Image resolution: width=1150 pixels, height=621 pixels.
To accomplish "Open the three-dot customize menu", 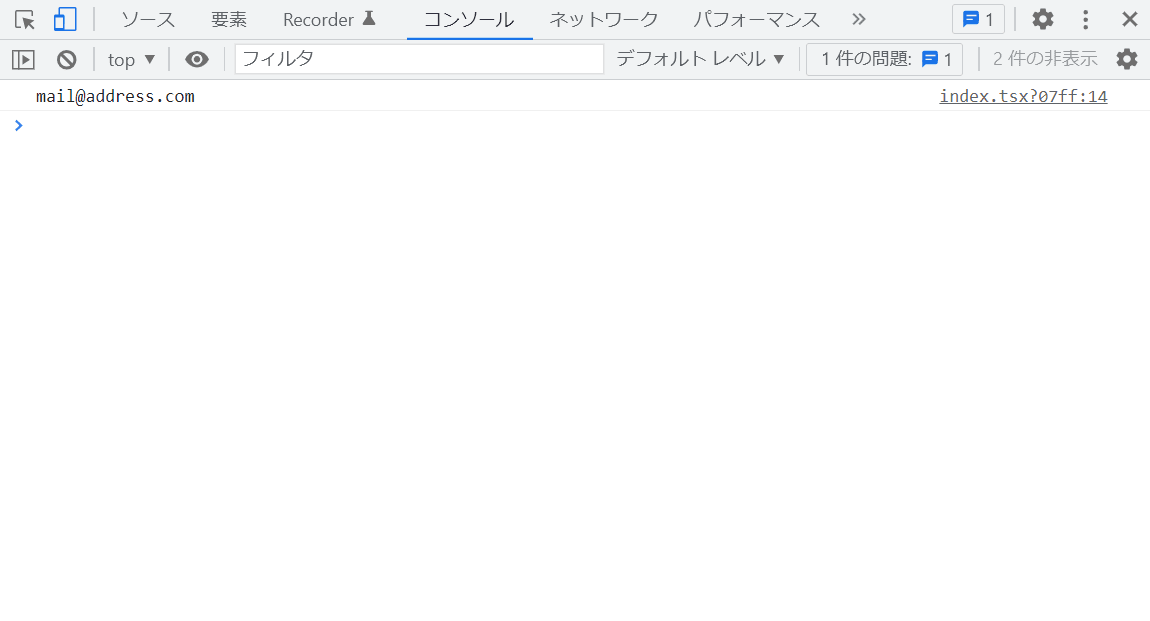I will pyautogui.click(x=1085, y=20).
